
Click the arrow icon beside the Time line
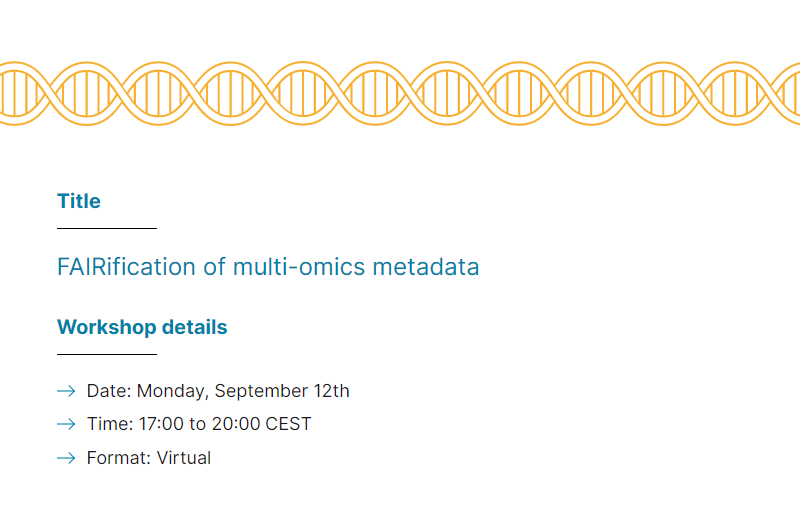point(66,424)
